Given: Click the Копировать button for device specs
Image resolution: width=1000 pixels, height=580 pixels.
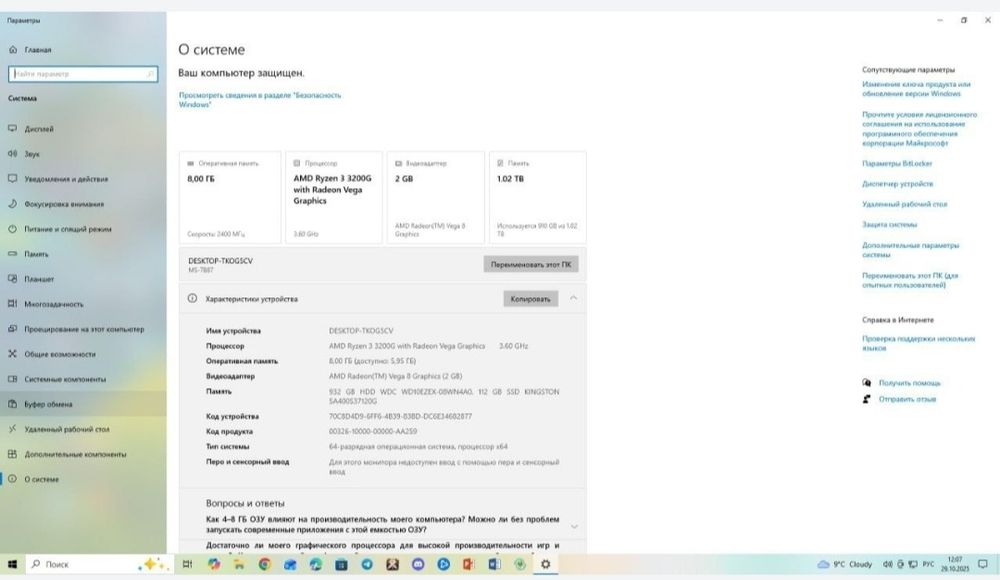Looking at the screenshot, I should pos(530,299).
